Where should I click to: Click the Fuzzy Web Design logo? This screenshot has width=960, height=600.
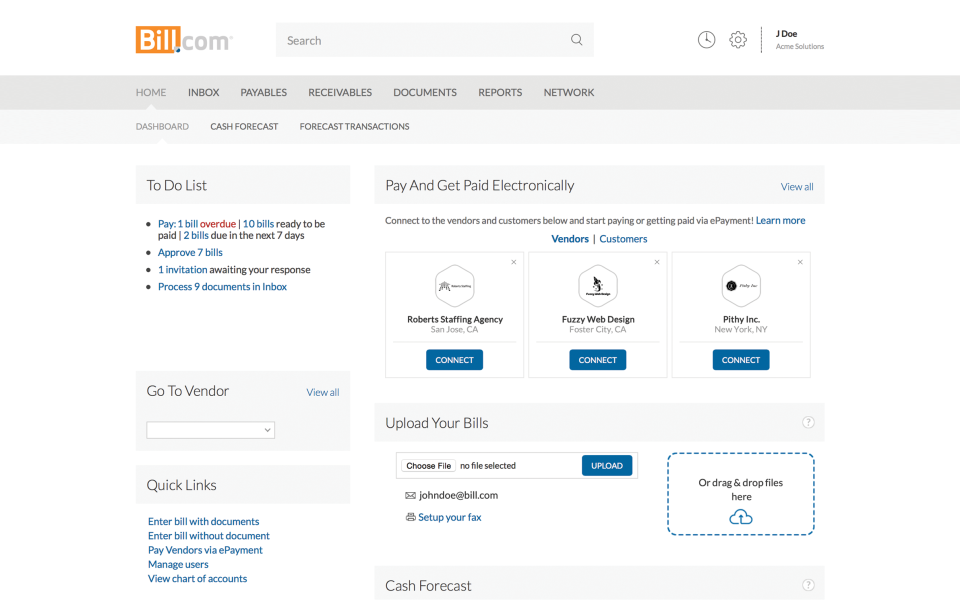point(597,286)
